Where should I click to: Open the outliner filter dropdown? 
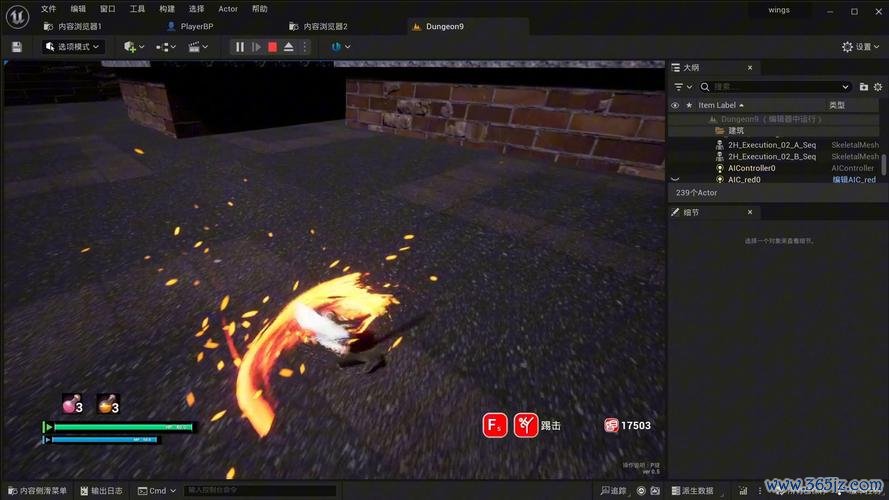tap(683, 87)
